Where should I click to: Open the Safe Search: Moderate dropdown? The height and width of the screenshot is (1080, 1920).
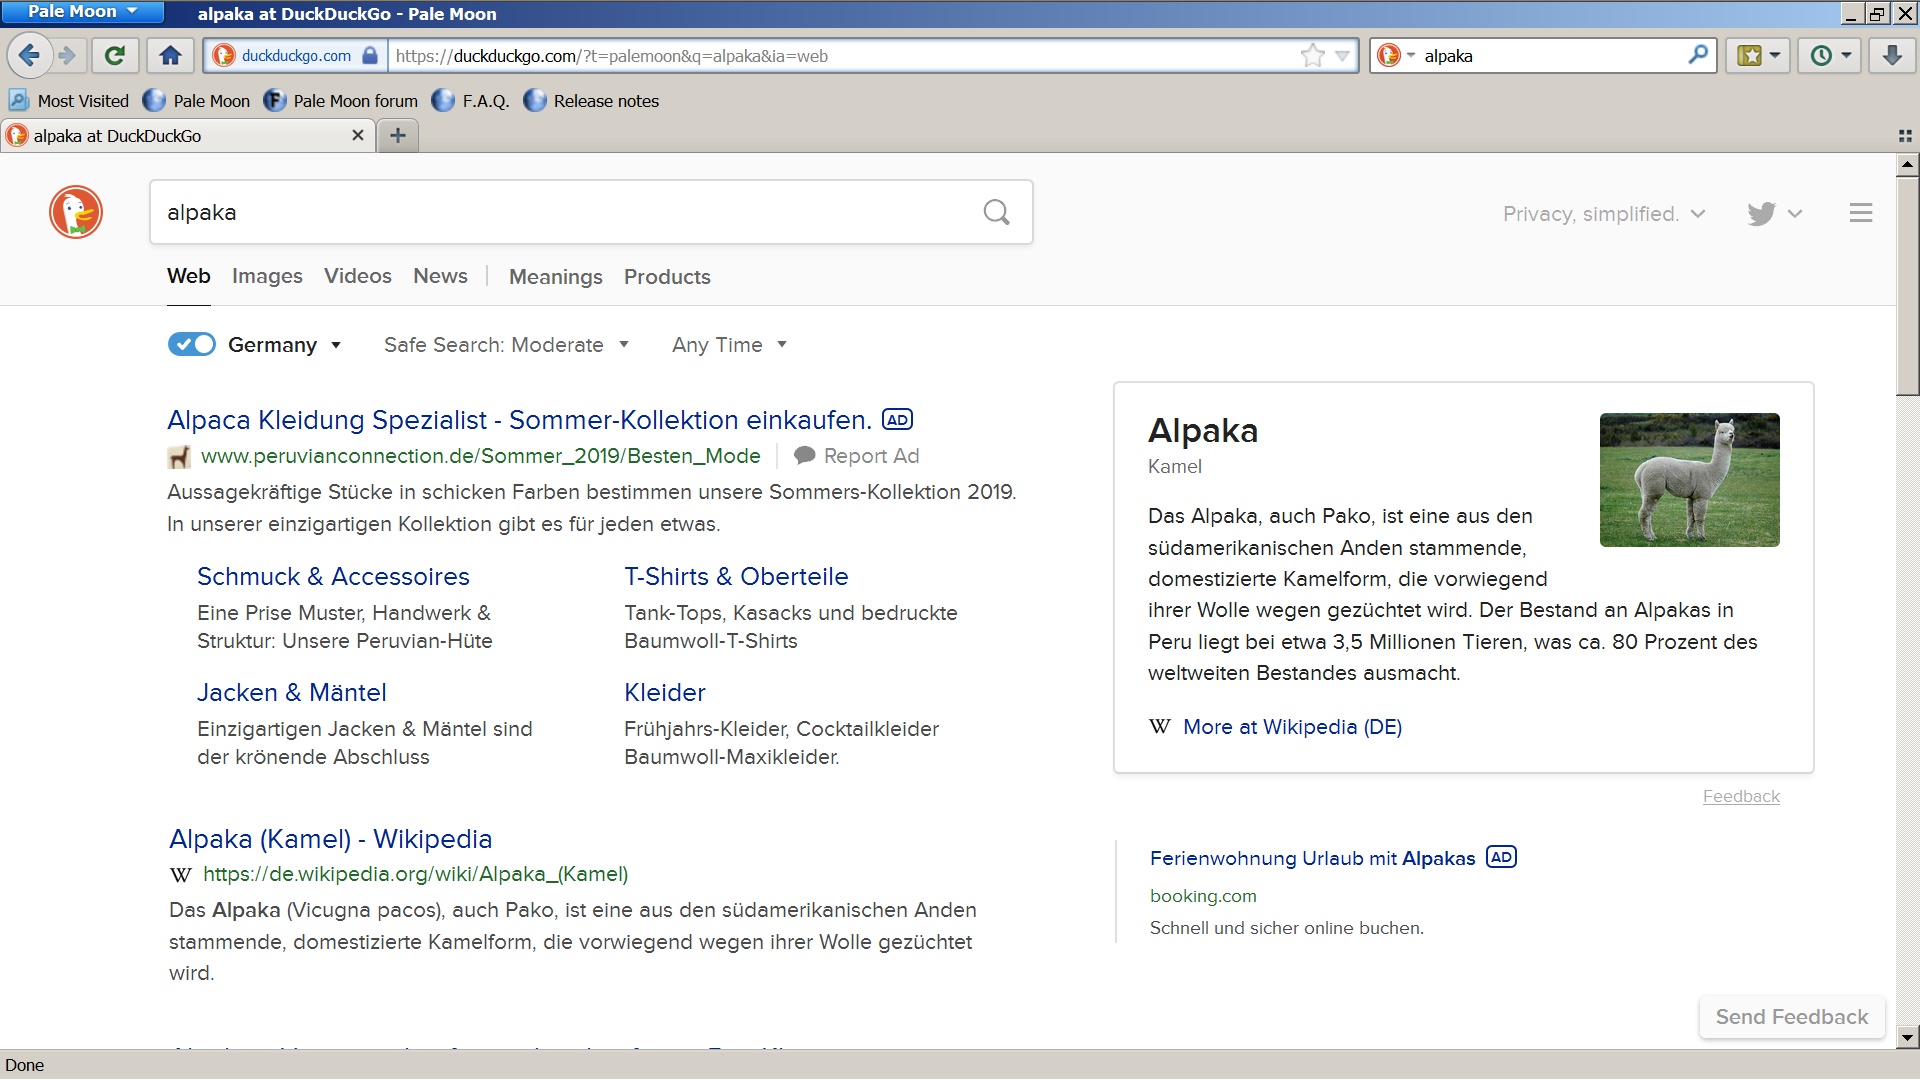(x=506, y=345)
